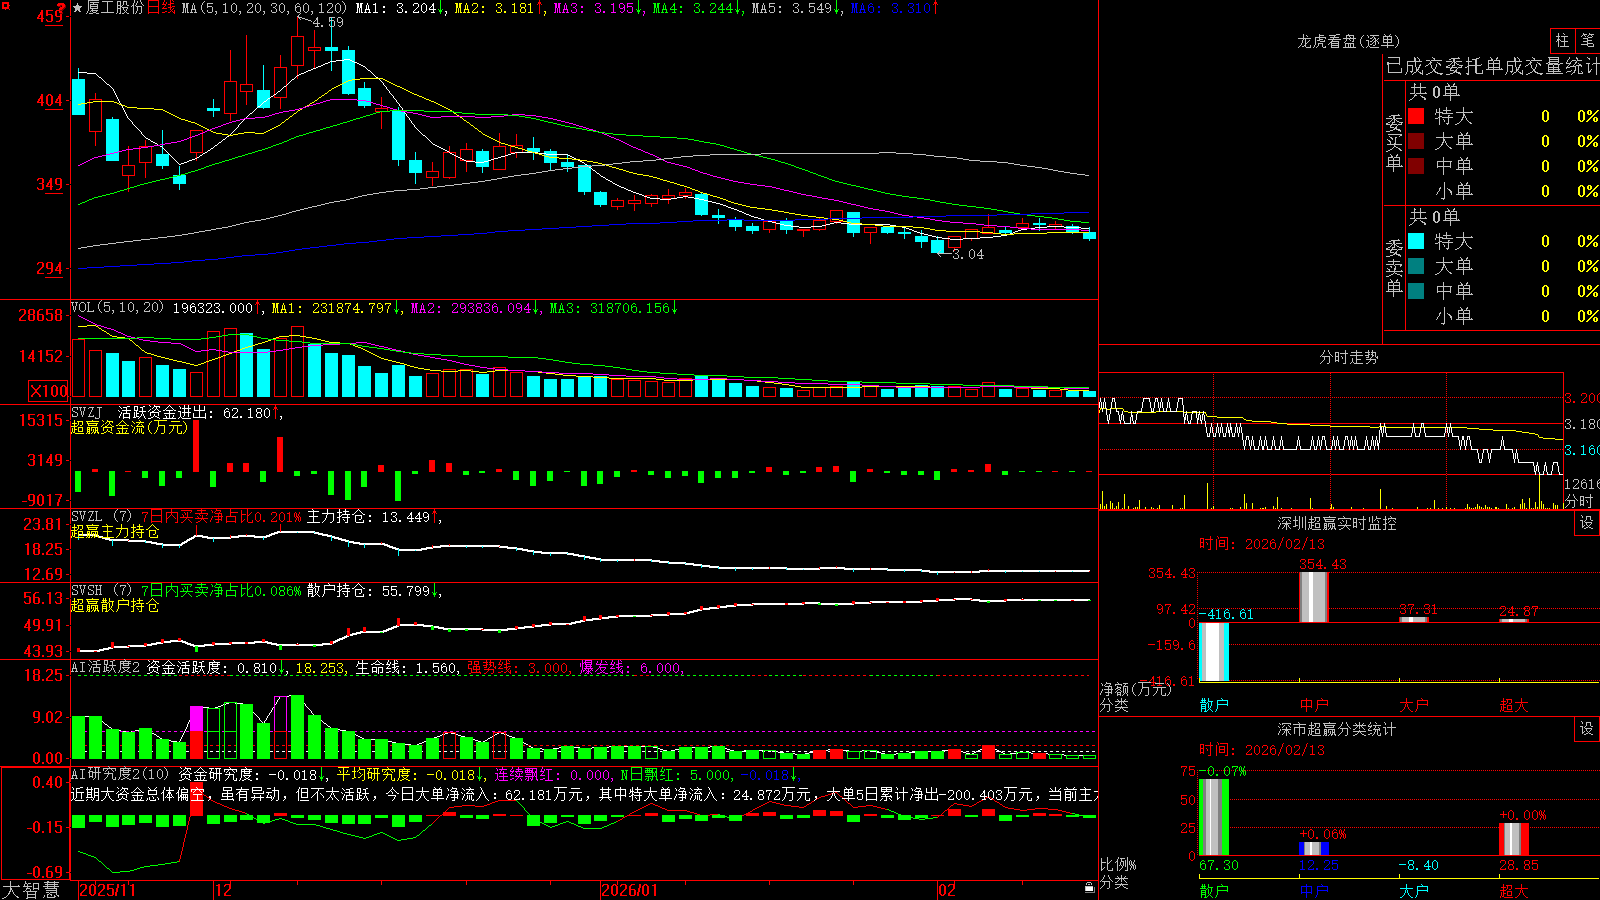The image size is (1600, 900).
Task: Click the 委卖单 section label
Action: coord(1394,267)
